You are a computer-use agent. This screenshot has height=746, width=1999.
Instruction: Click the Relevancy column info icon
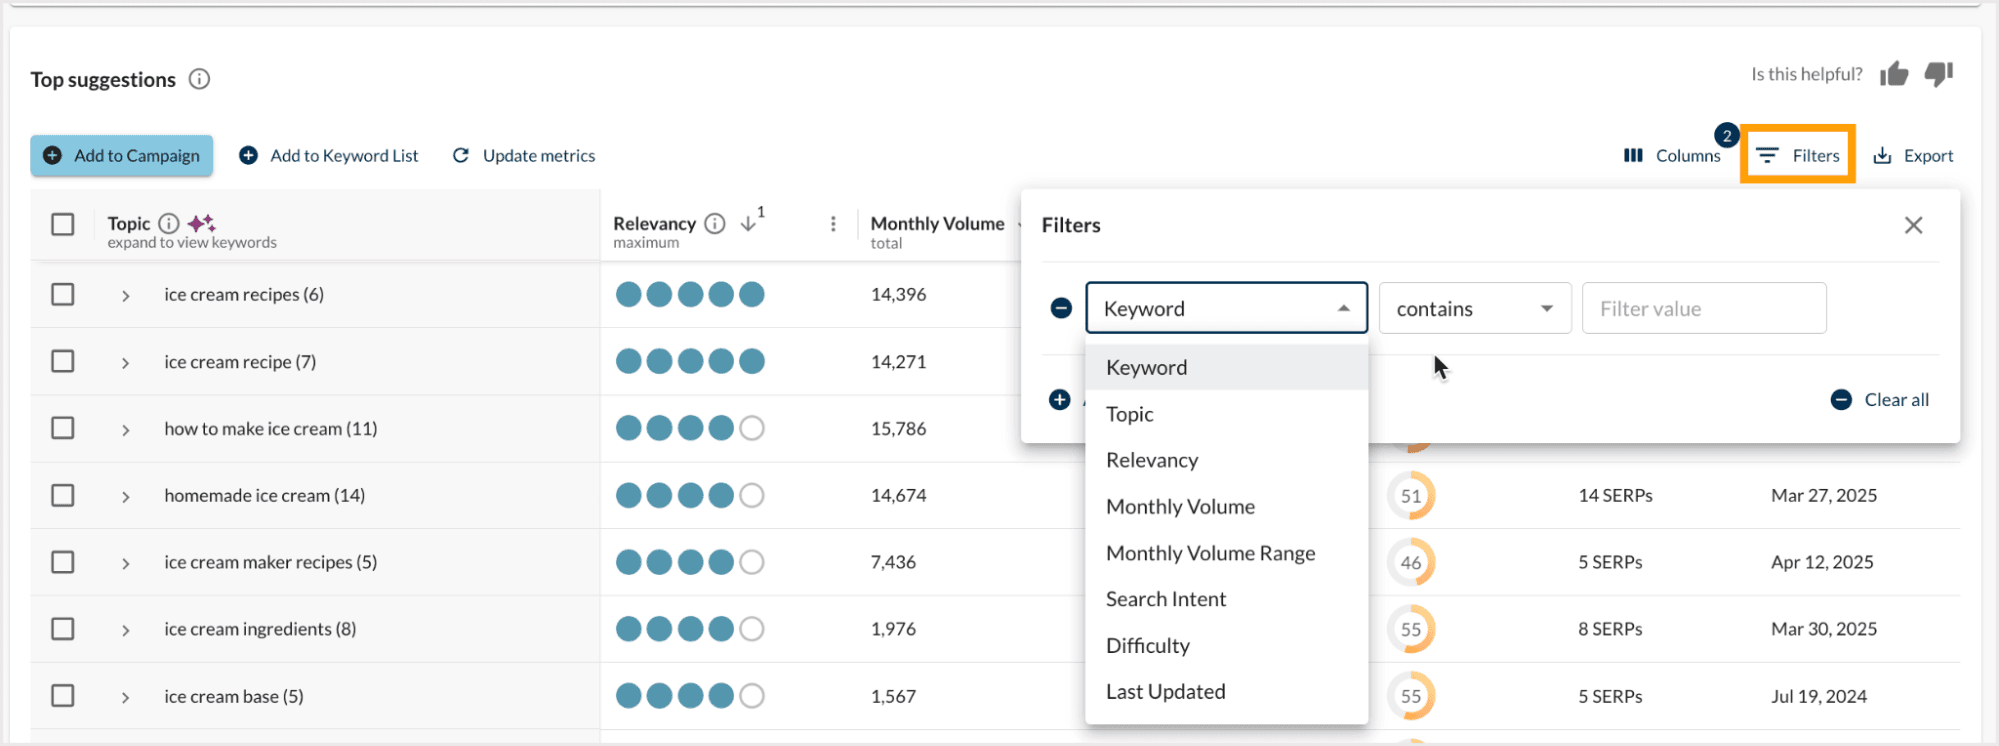click(x=714, y=224)
